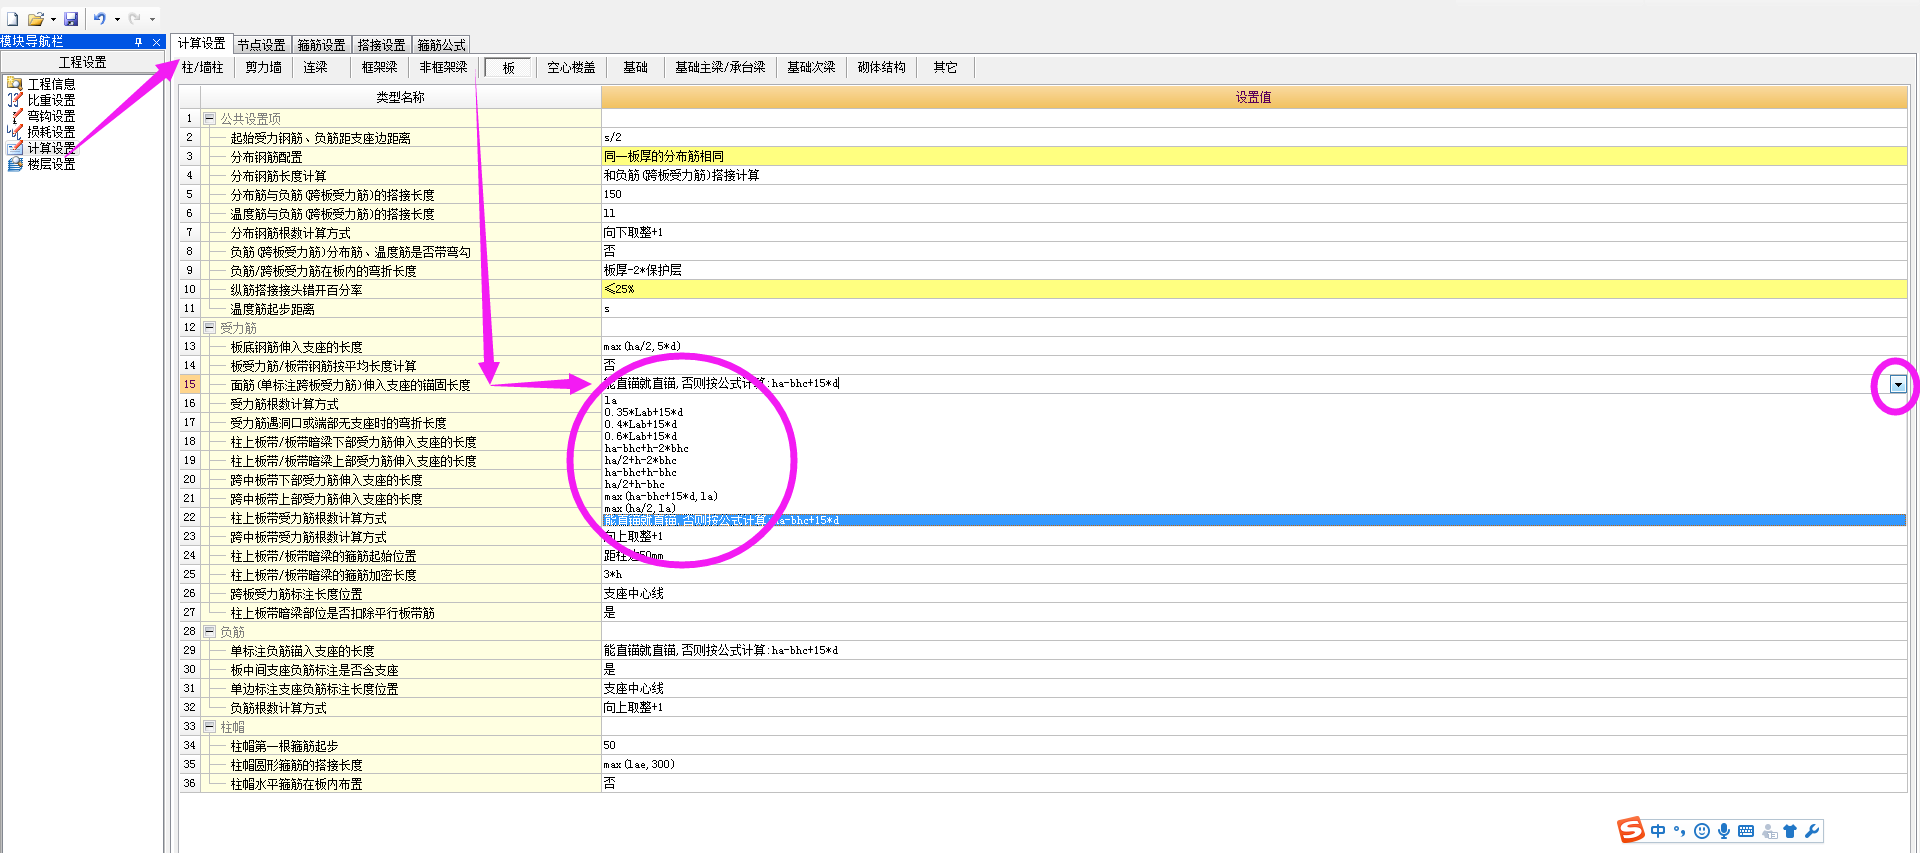Collapse the 负筋 group
Screen dimensions: 1920x853
pos(210,631)
